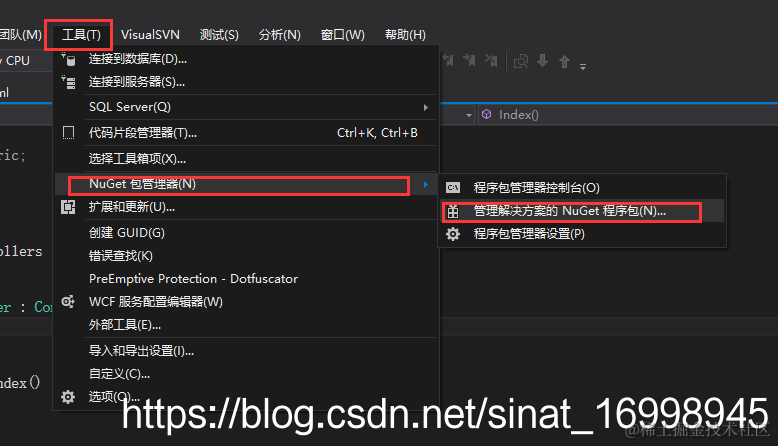This screenshot has width=778, height=446.
Task: Click the NuGet submenu arrow
Action: pyautogui.click(x=426, y=185)
